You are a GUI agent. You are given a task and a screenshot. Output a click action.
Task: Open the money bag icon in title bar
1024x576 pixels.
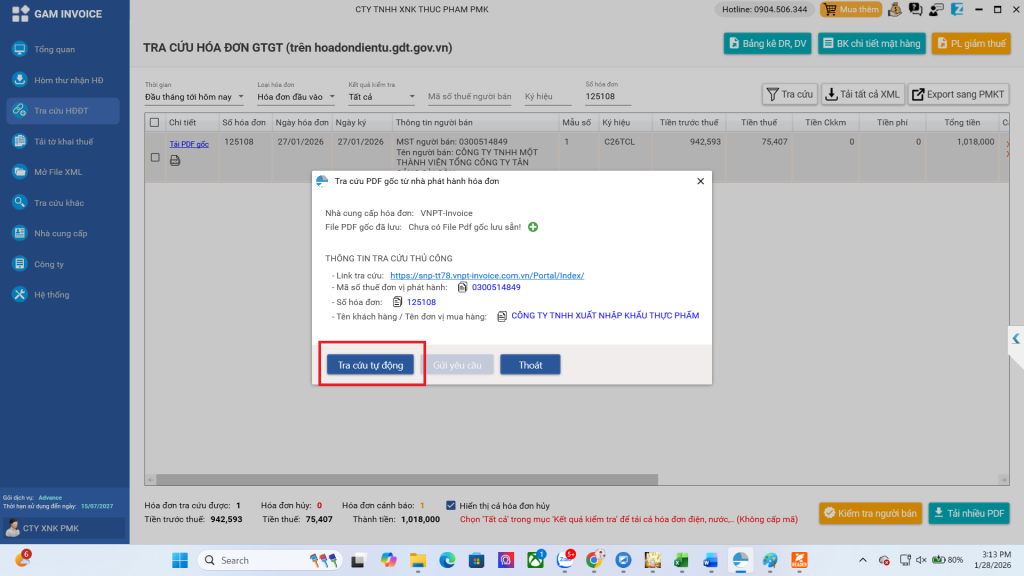pyautogui.click(x=894, y=9)
